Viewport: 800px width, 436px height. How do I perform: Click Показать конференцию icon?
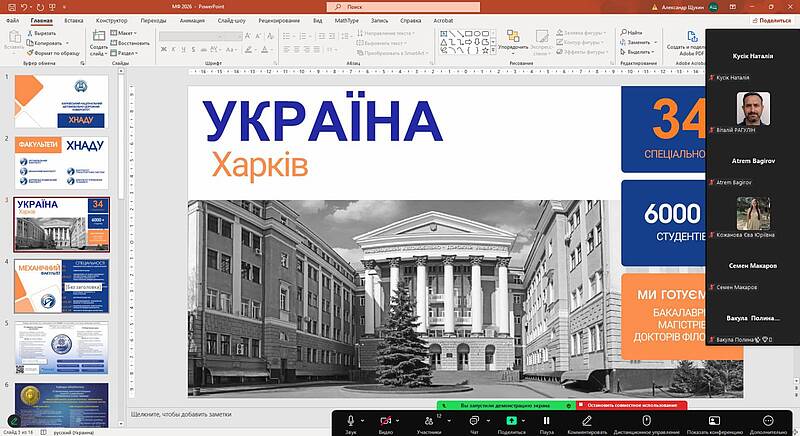pos(714,421)
